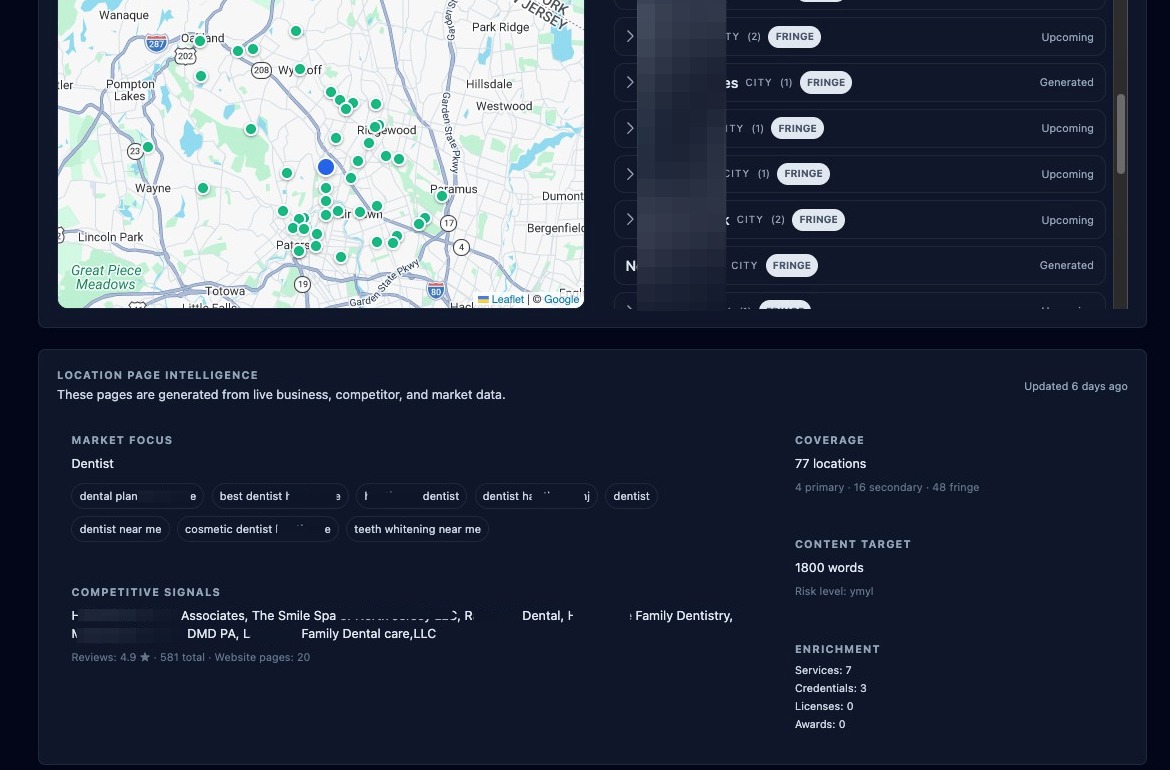1170x770 pixels.
Task: Click the Route 19 shield on the map
Action: (302, 284)
